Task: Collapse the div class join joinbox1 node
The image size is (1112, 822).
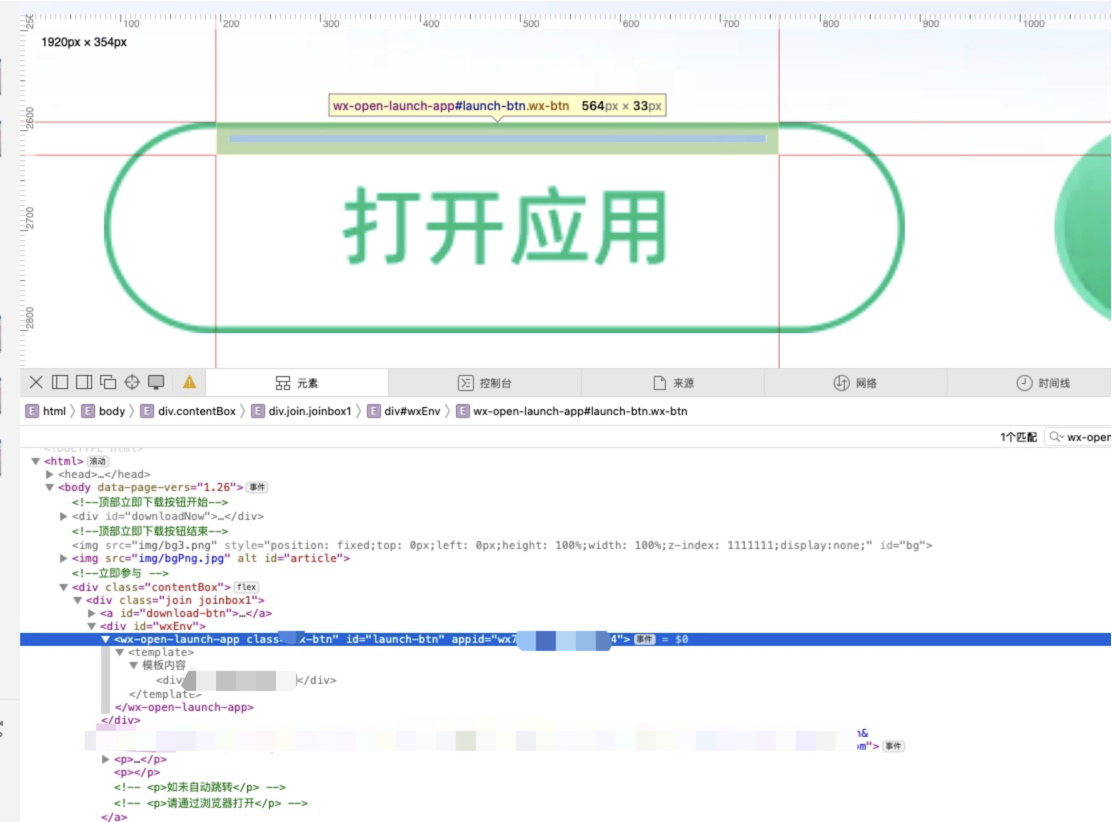Action: [x=78, y=600]
